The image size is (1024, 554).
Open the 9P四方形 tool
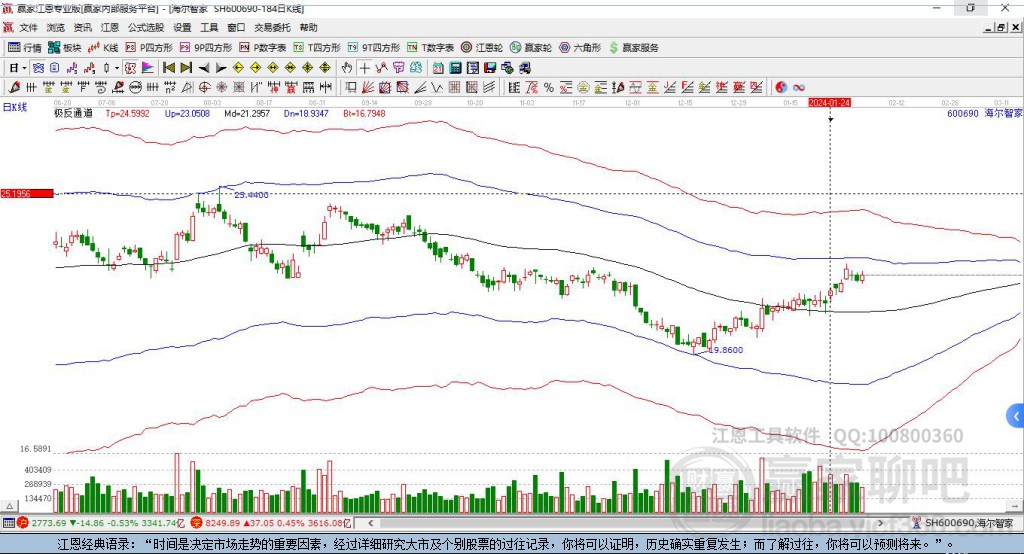coord(206,48)
